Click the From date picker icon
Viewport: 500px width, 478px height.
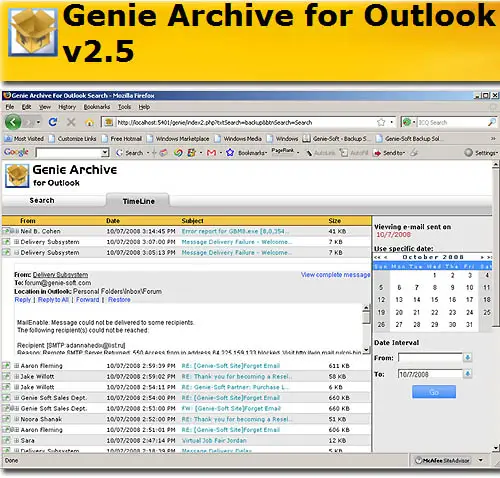(467, 357)
